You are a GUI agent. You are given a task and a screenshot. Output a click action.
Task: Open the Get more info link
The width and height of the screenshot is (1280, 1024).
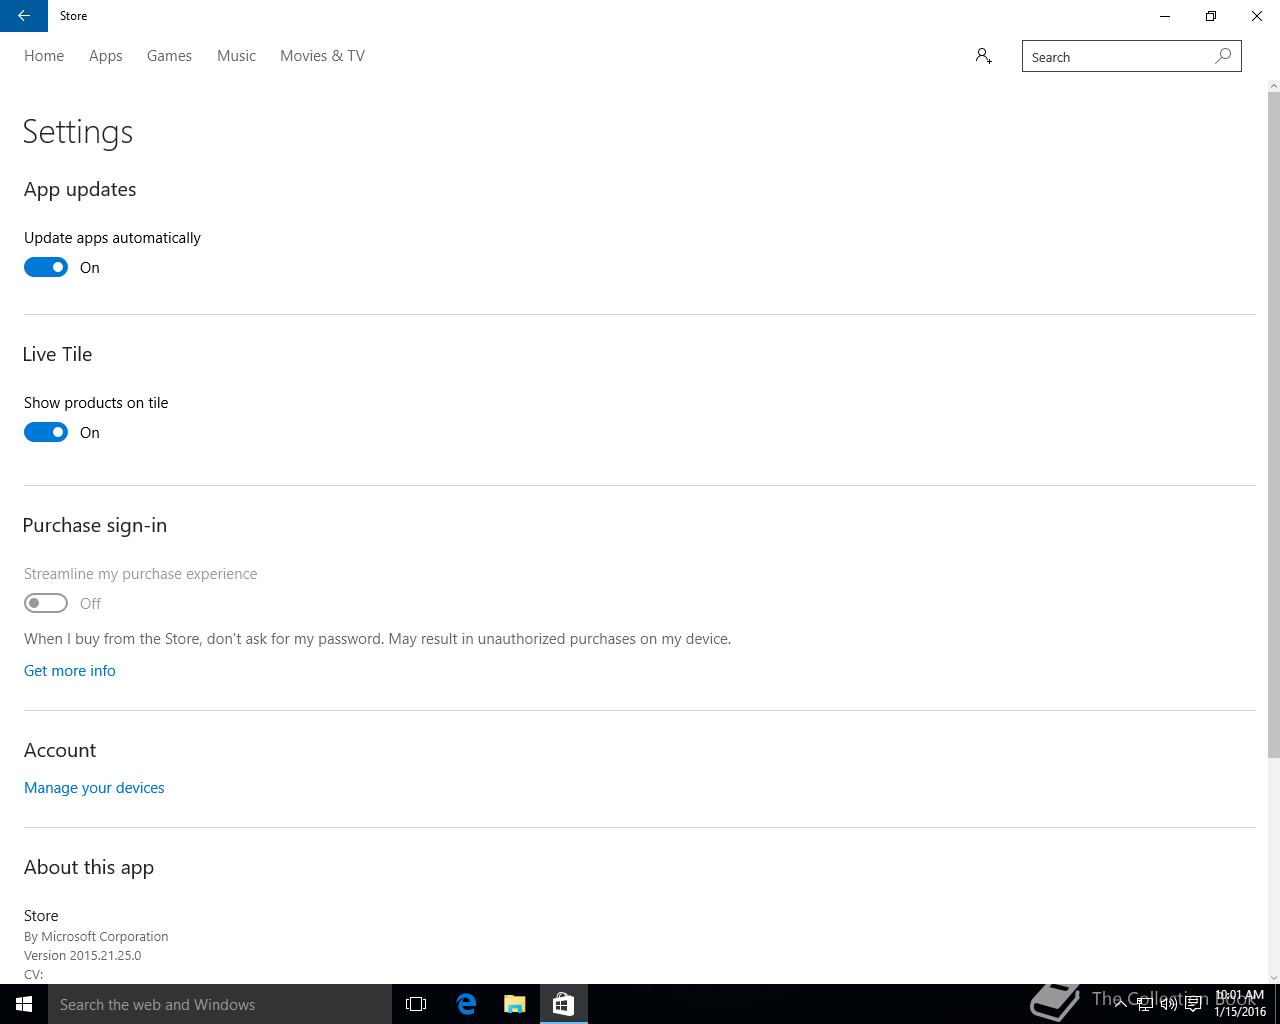(x=70, y=670)
